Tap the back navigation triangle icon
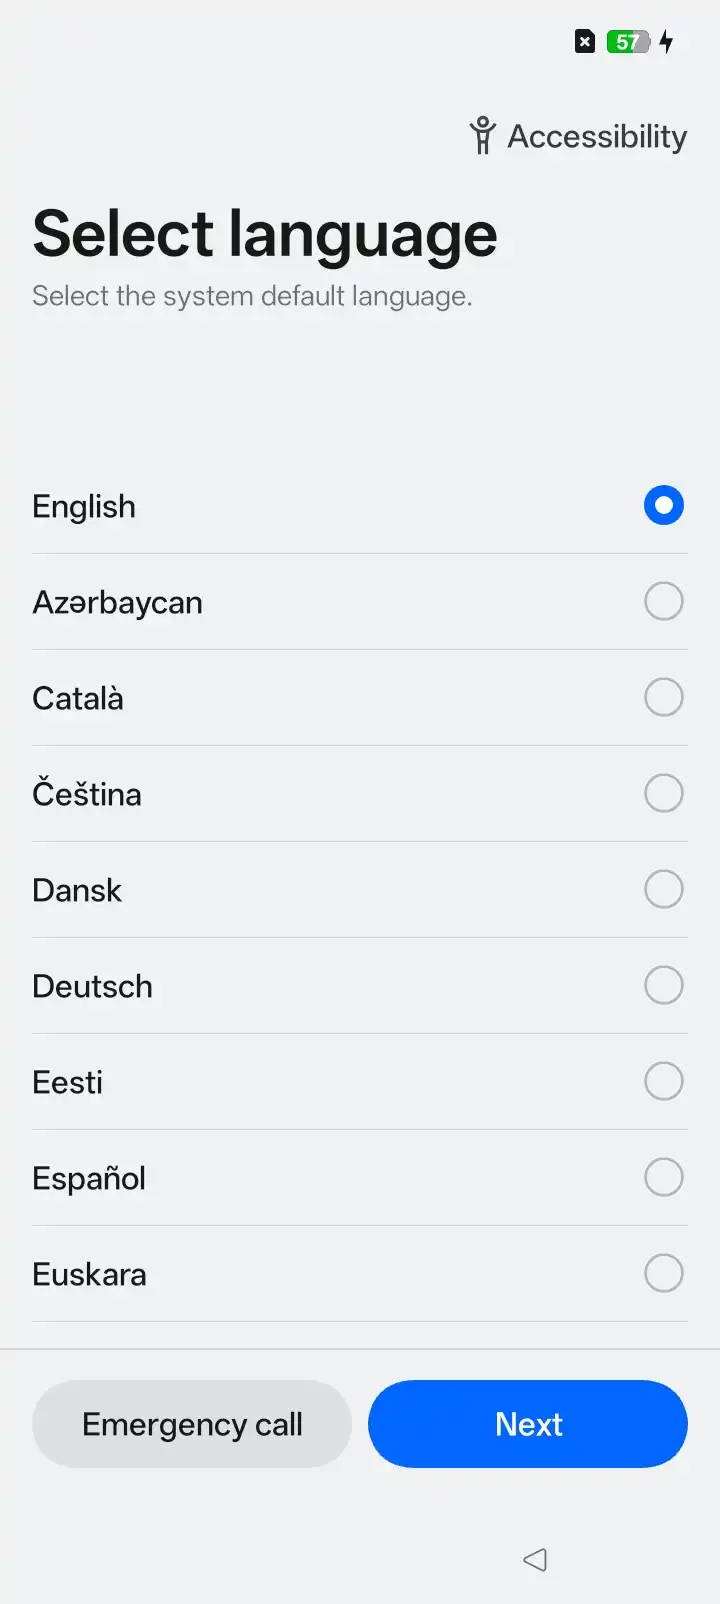This screenshot has width=720, height=1604. (x=535, y=1559)
